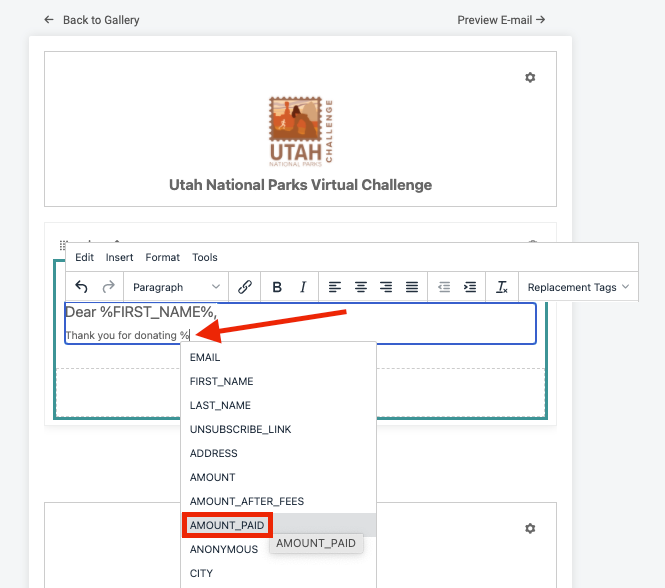Choose FIRST_NAME from the tag list
The height and width of the screenshot is (588, 665).
click(x=278, y=381)
